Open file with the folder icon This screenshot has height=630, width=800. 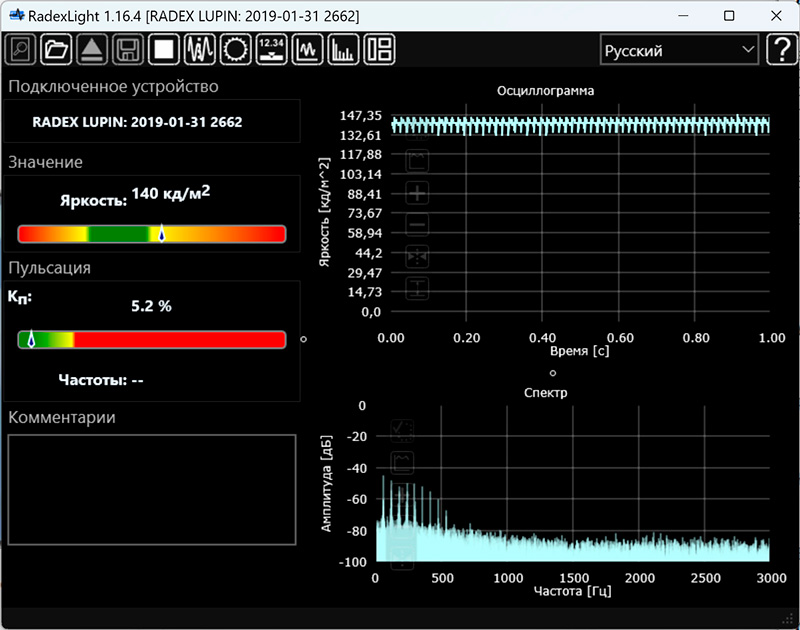pos(57,49)
